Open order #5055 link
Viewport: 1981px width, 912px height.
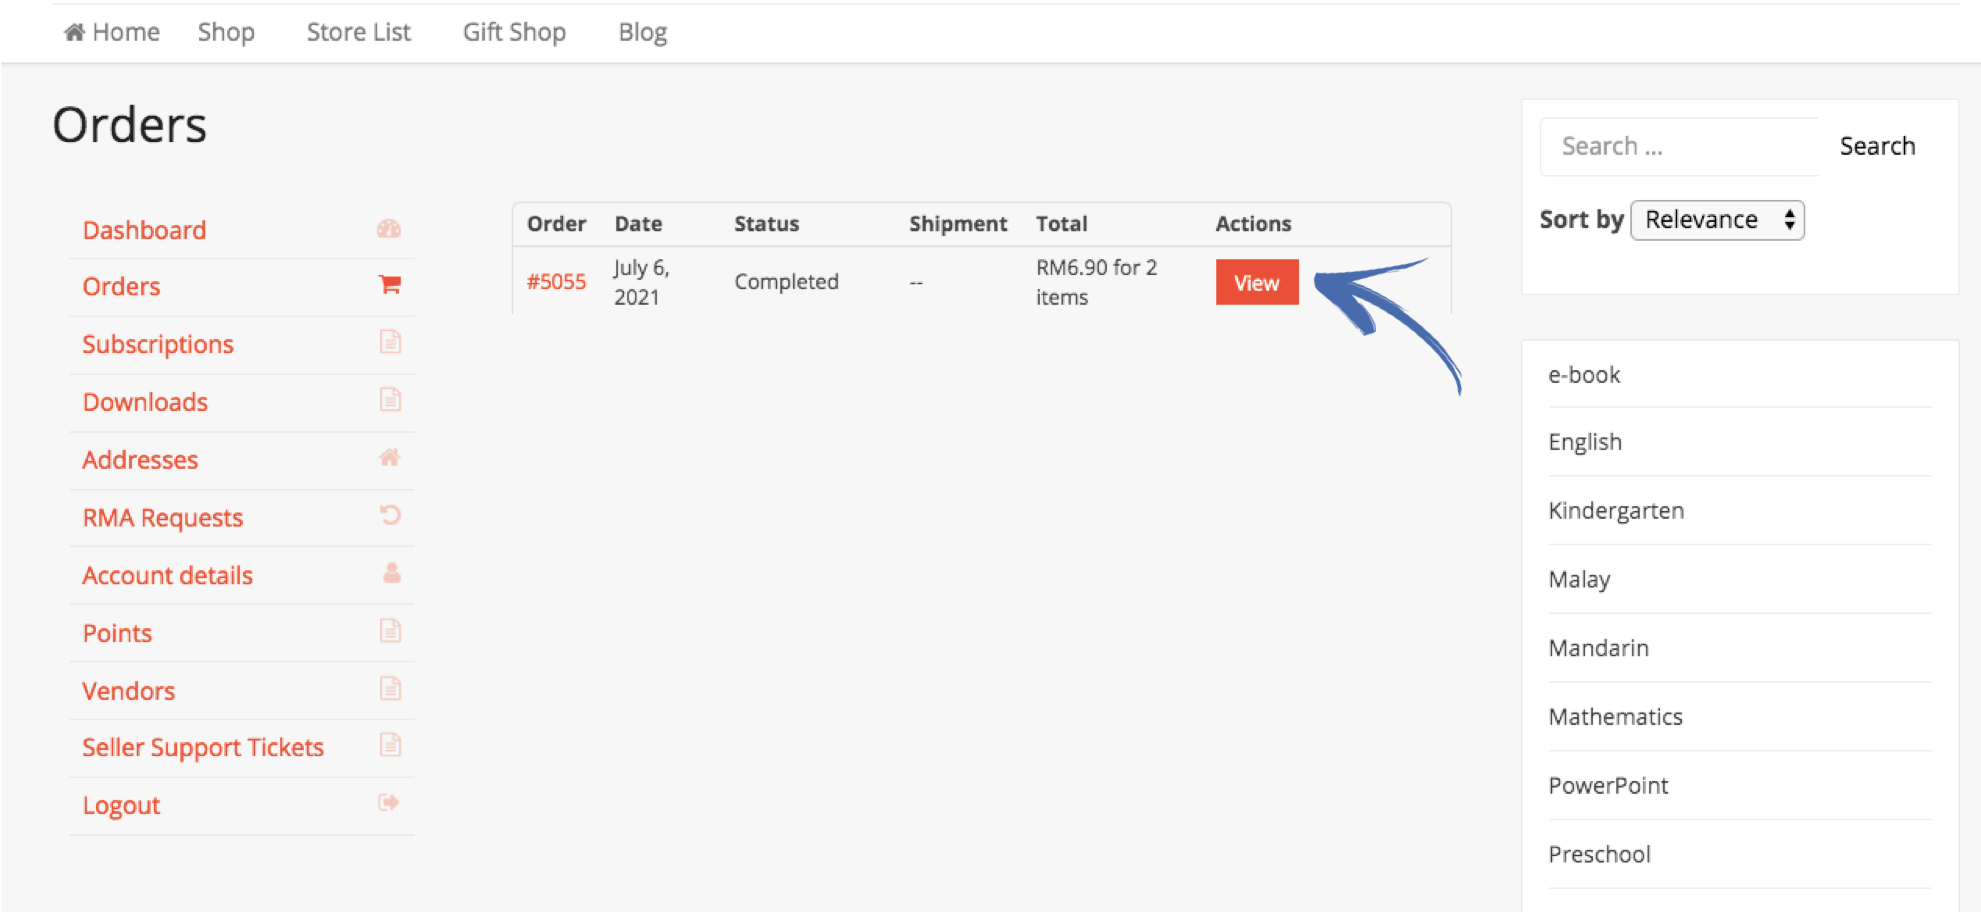tap(556, 282)
